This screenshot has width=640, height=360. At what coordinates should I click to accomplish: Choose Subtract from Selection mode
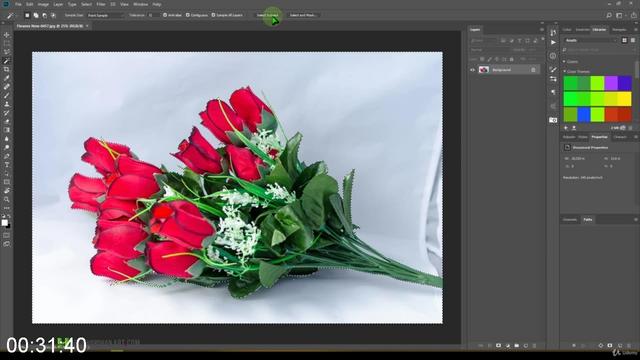44,15
